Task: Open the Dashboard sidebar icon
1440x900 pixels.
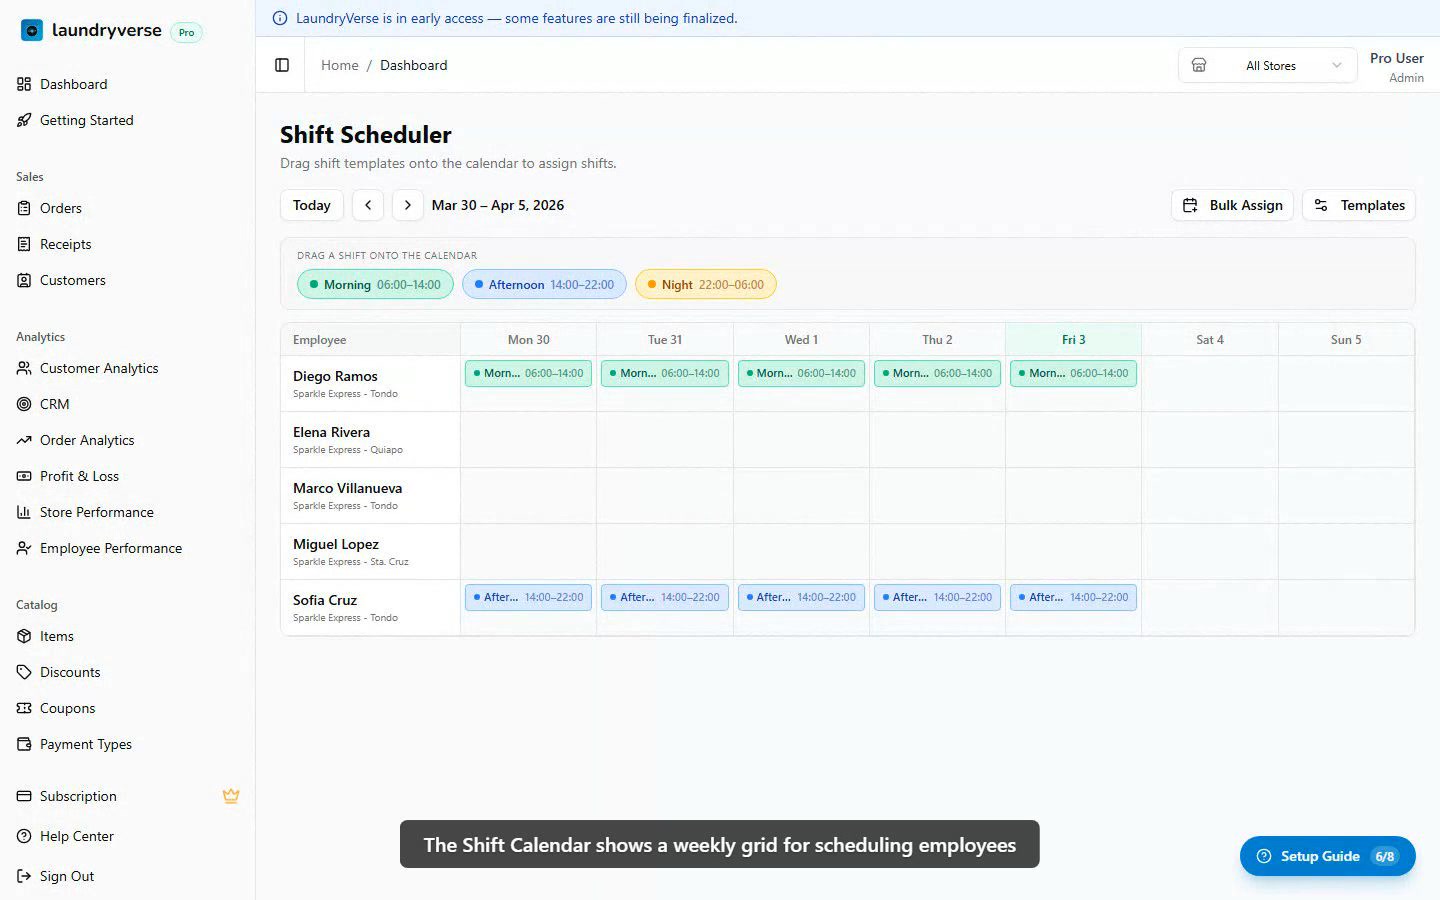Action: 24,84
